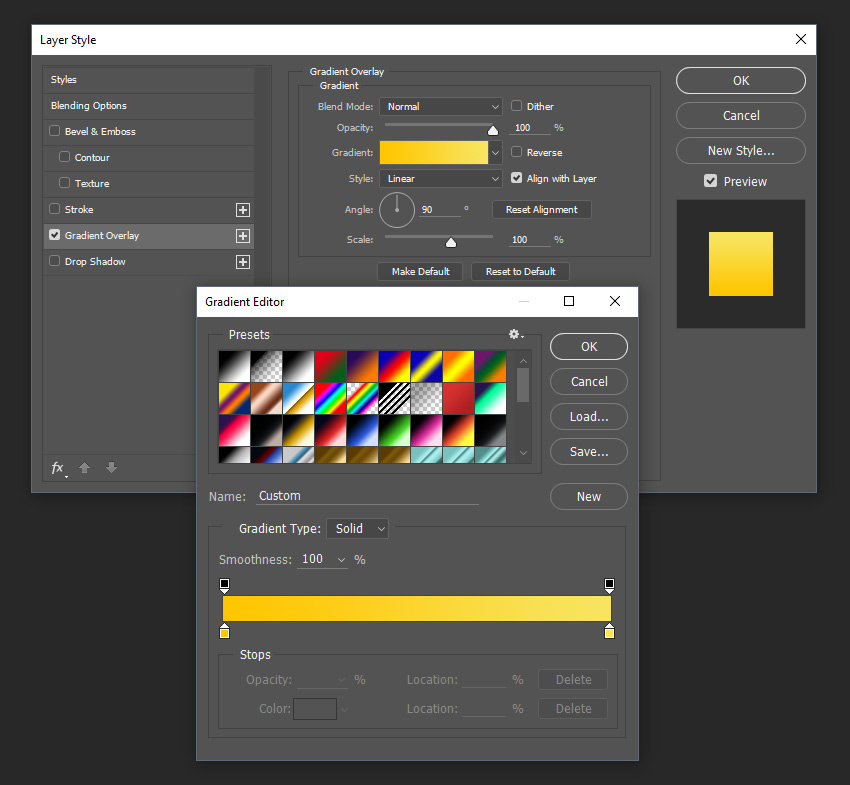850x785 pixels.
Task: Click the angle dial control
Action: click(x=396, y=209)
